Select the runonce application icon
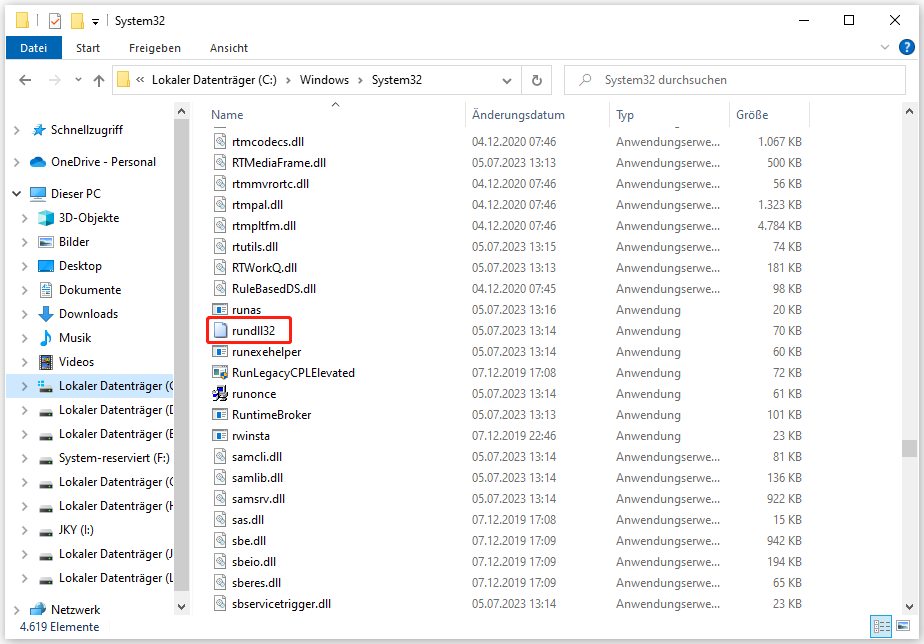This screenshot has width=924, height=644. click(x=222, y=394)
